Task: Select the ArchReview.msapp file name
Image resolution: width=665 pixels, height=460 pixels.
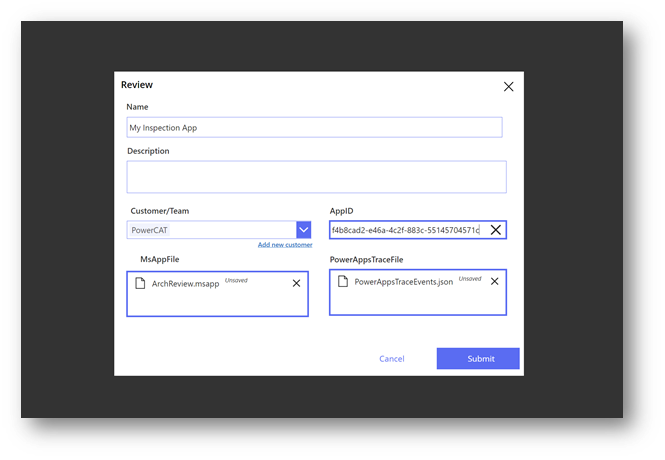Action: [185, 284]
